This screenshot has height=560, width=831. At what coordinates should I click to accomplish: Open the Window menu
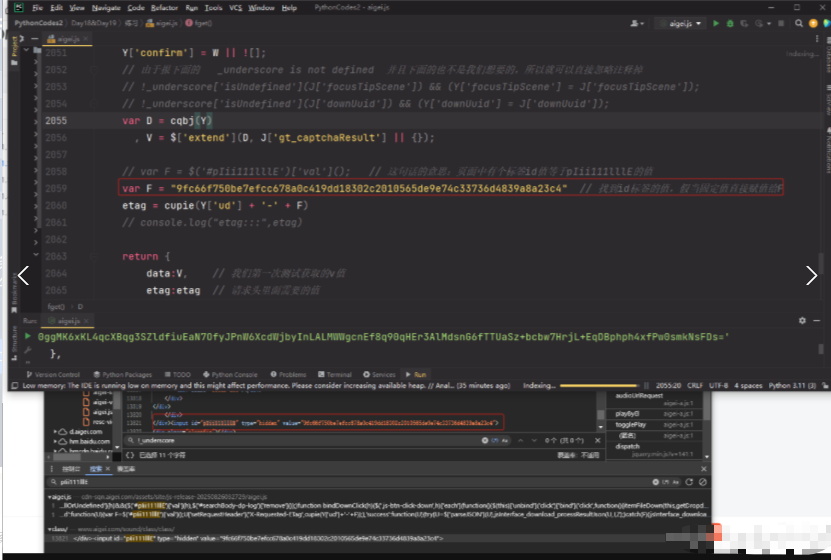click(x=261, y=8)
